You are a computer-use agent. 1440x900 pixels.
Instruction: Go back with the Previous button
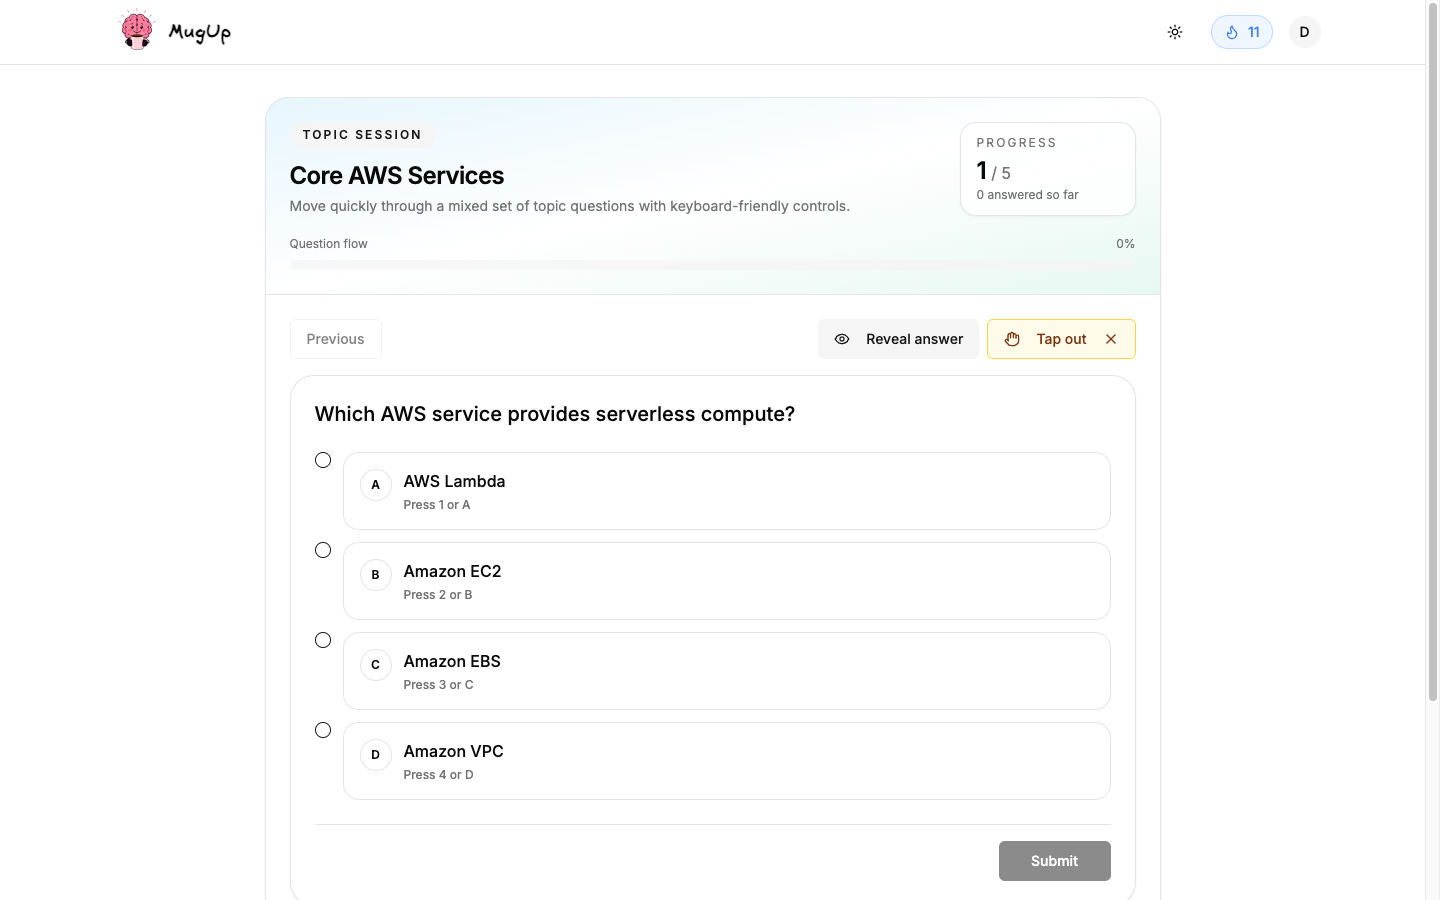click(x=336, y=339)
